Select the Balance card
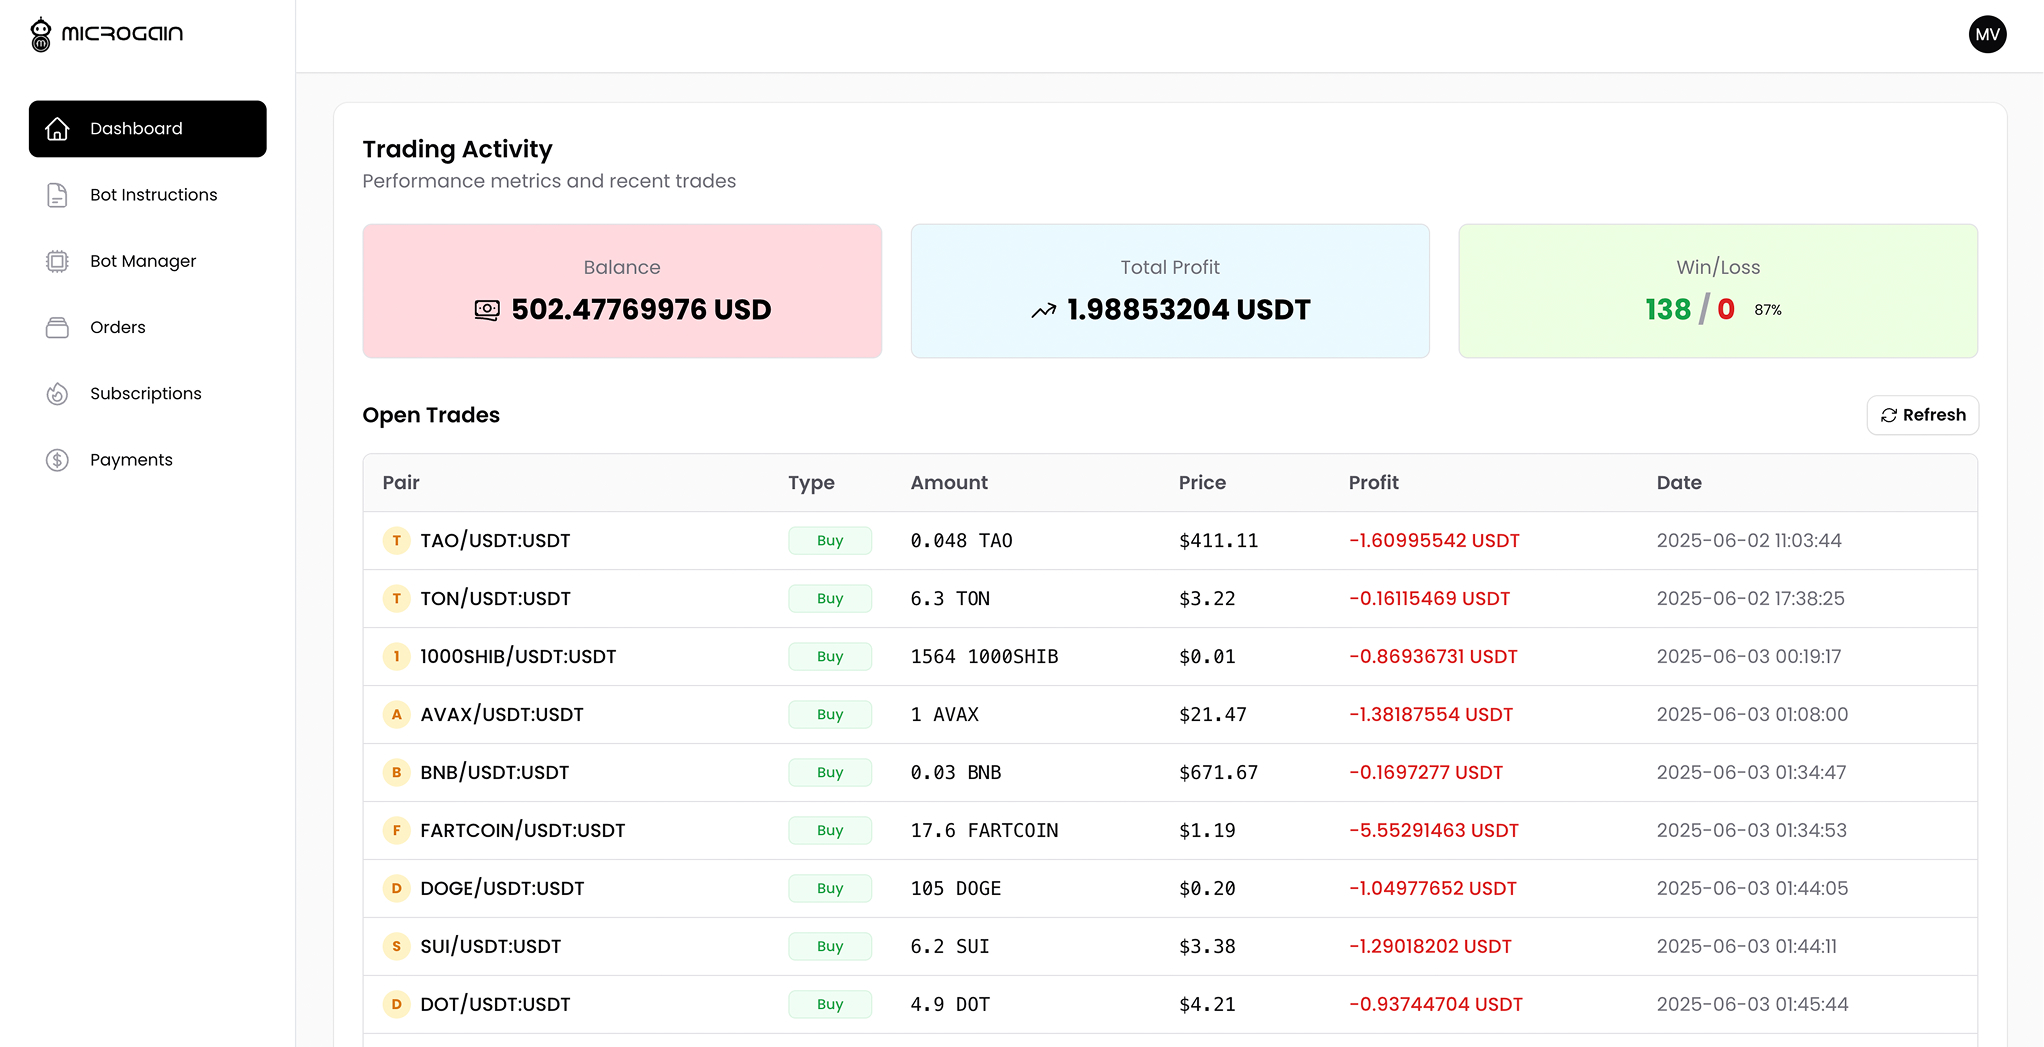 click(x=622, y=291)
